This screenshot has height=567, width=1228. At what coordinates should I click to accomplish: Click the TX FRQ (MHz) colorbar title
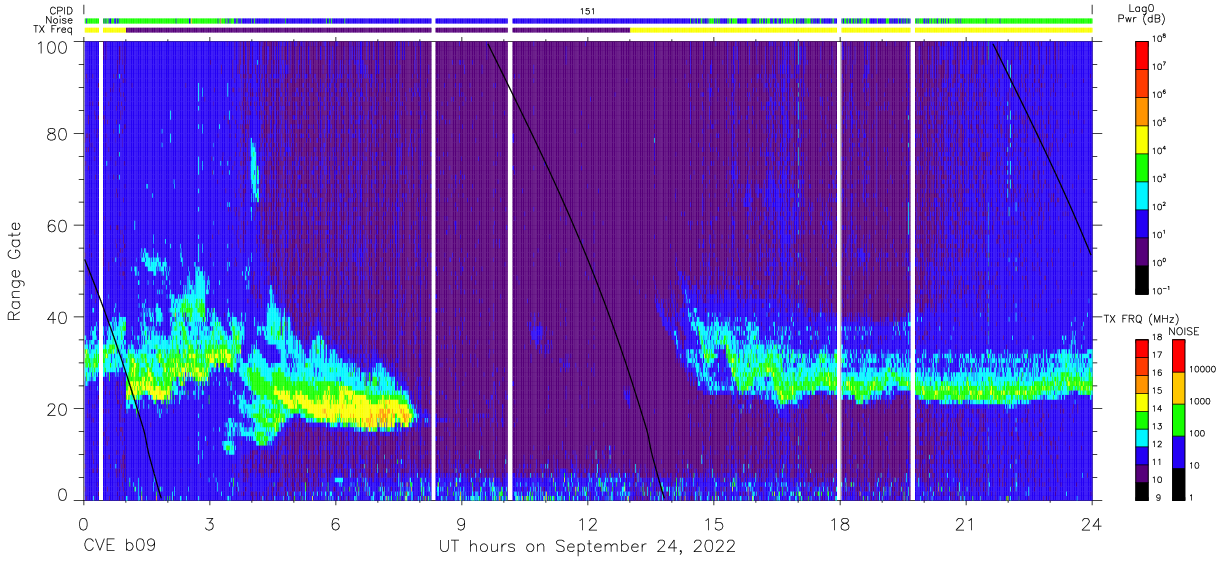[x=1140, y=319]
